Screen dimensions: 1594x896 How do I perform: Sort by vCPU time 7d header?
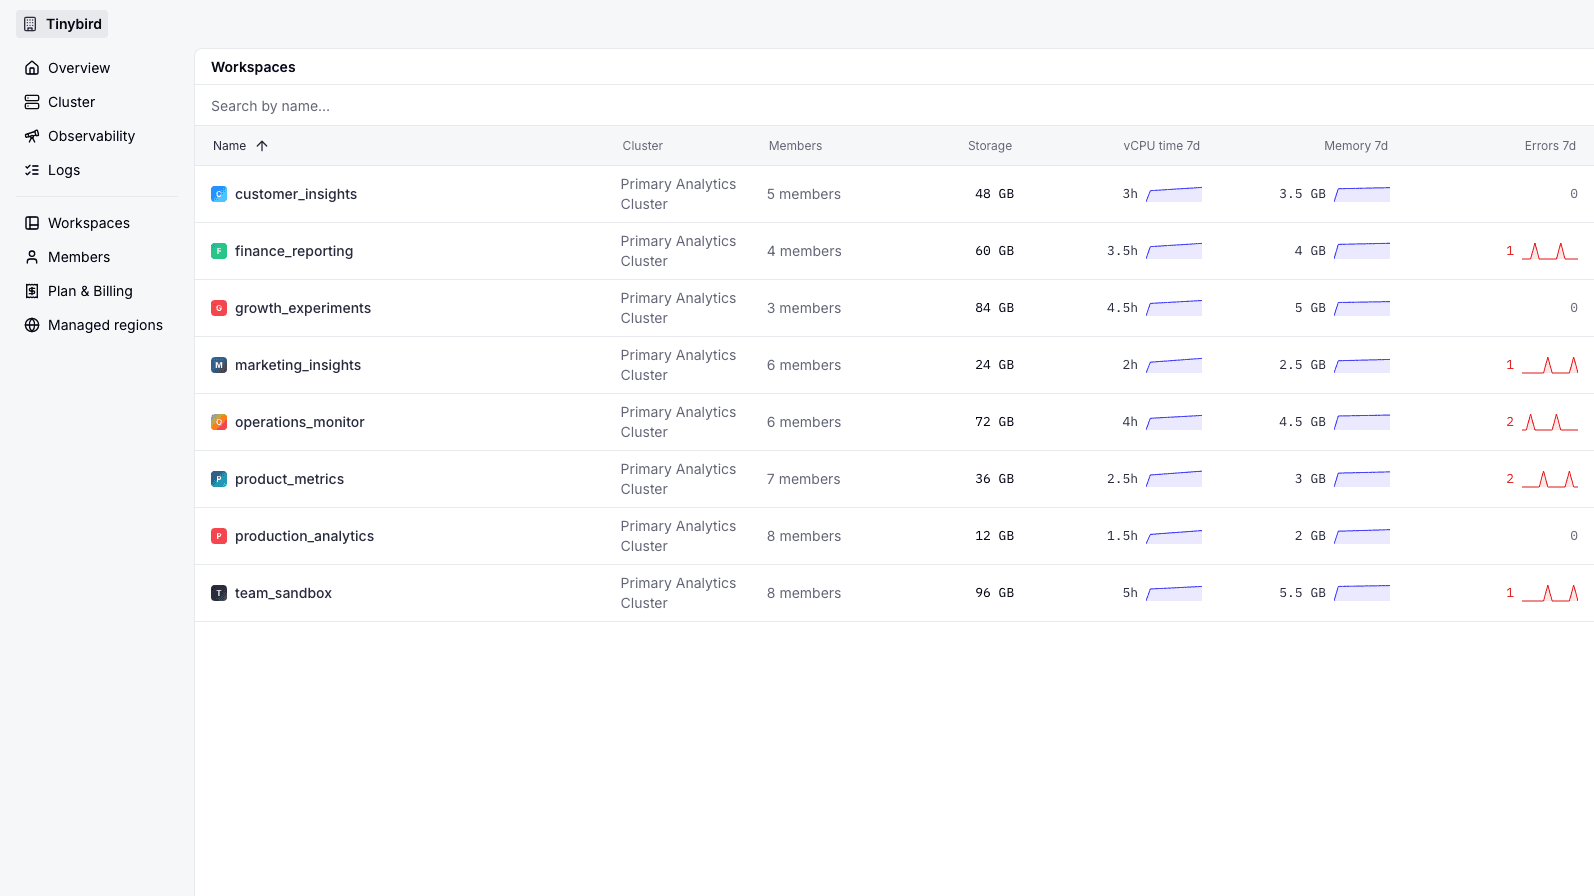(x=1161, y=146)
